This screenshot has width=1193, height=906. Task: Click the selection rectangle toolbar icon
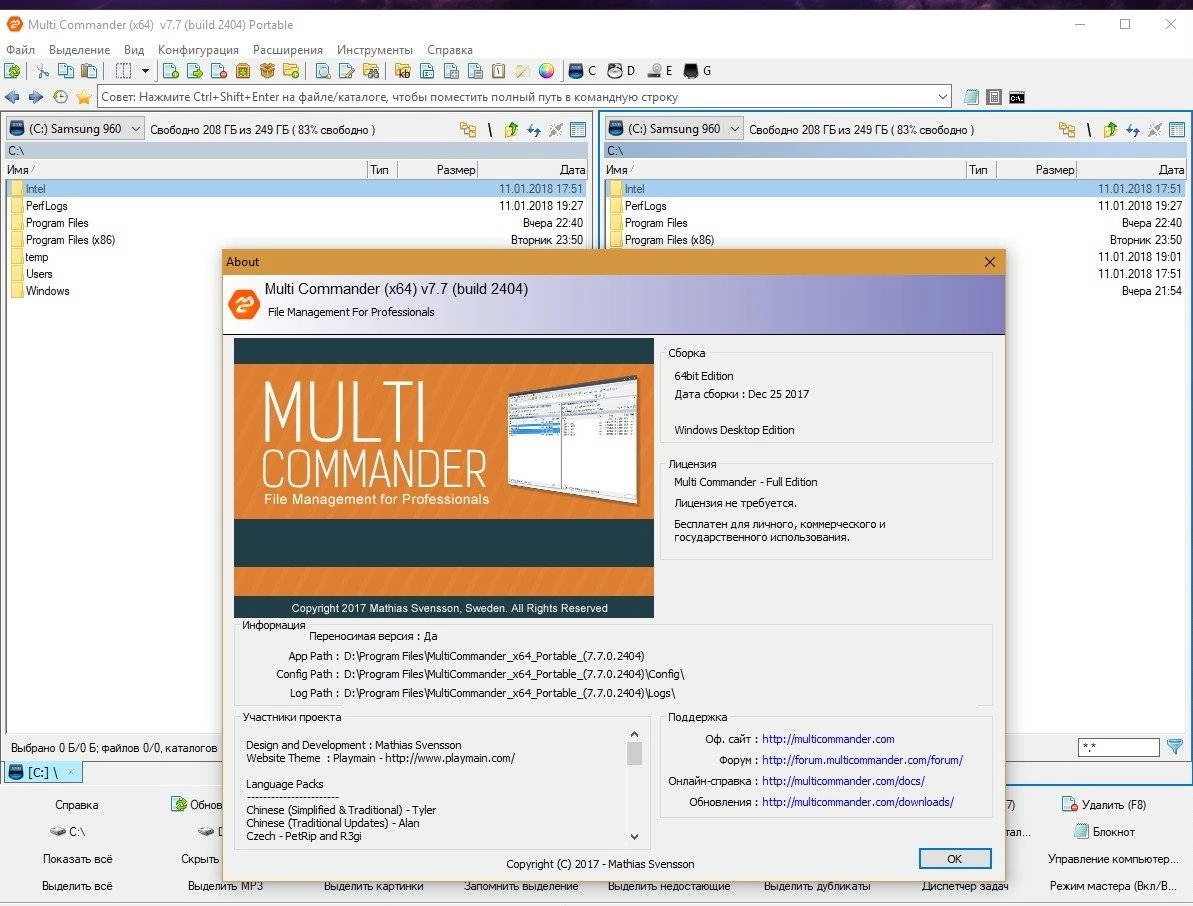[x=123, y=71]
